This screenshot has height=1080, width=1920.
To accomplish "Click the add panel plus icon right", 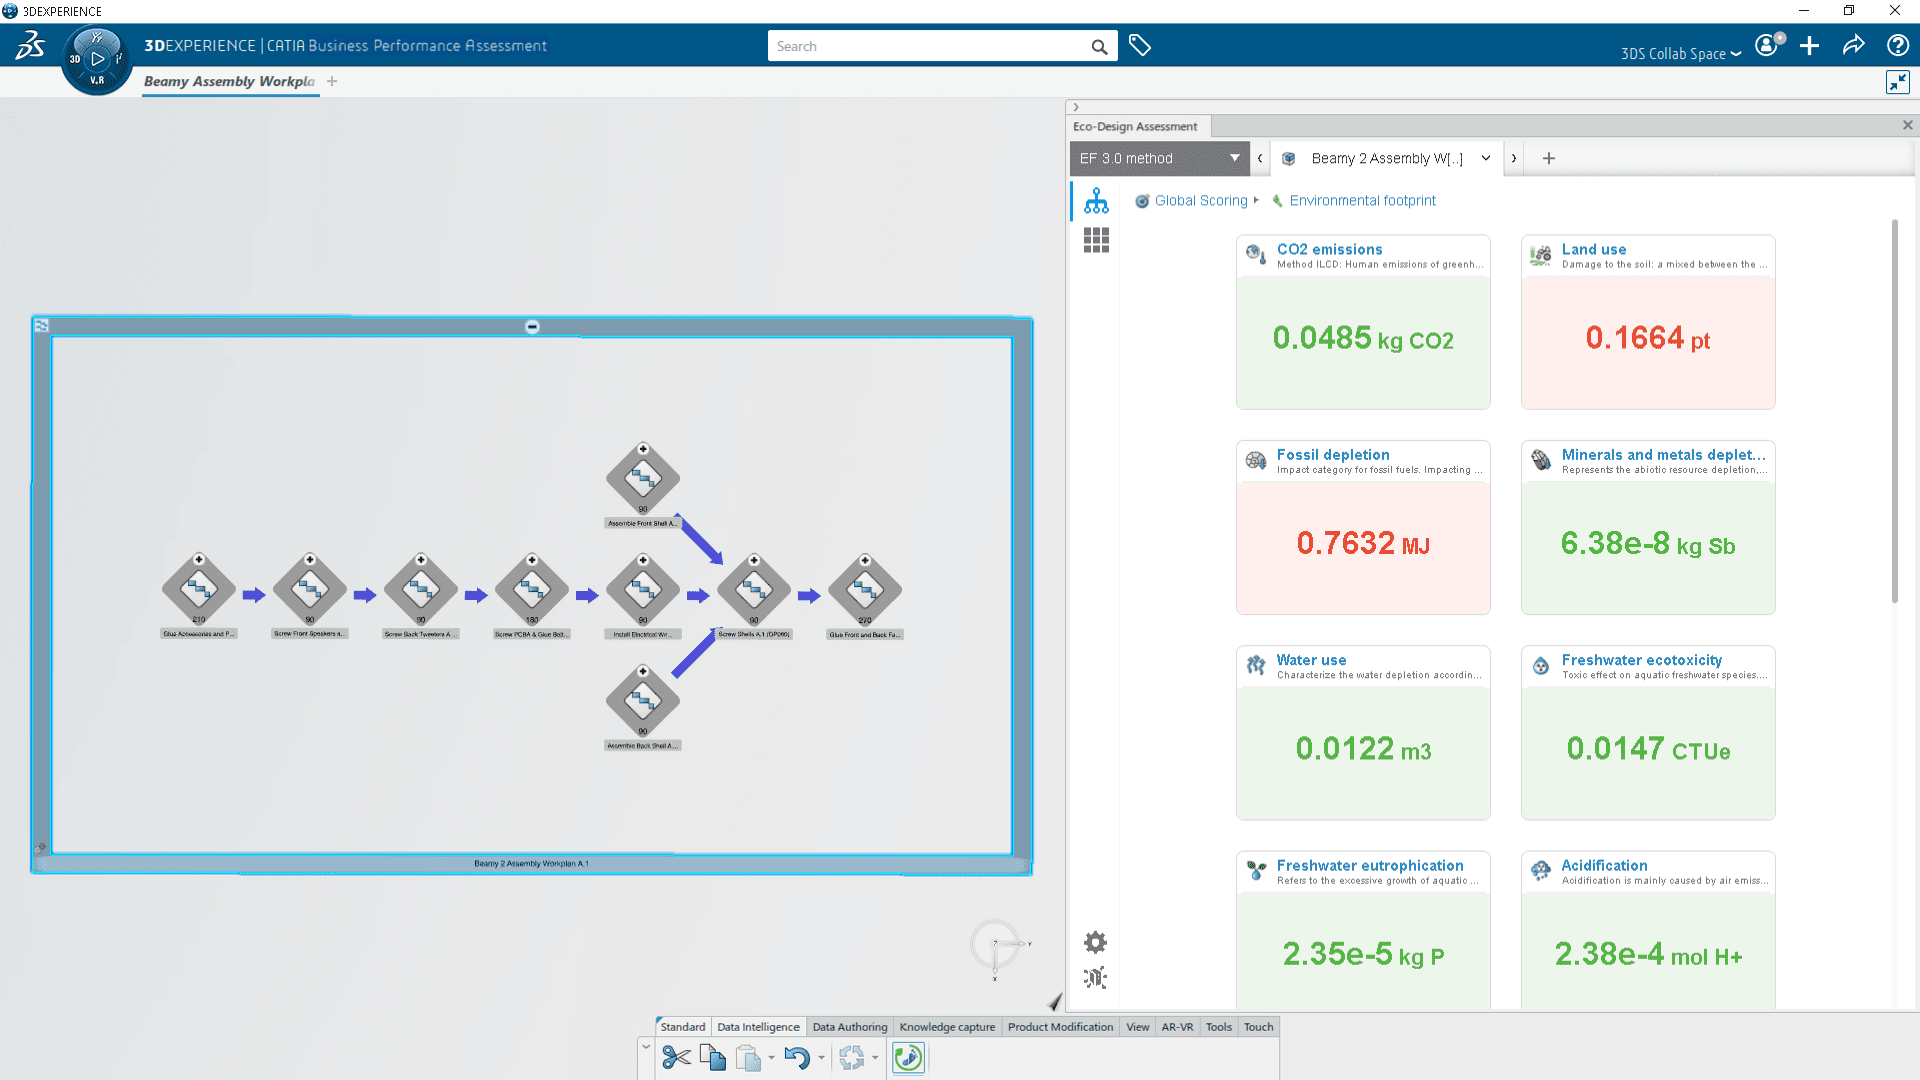I will (x=1549, y=158).
